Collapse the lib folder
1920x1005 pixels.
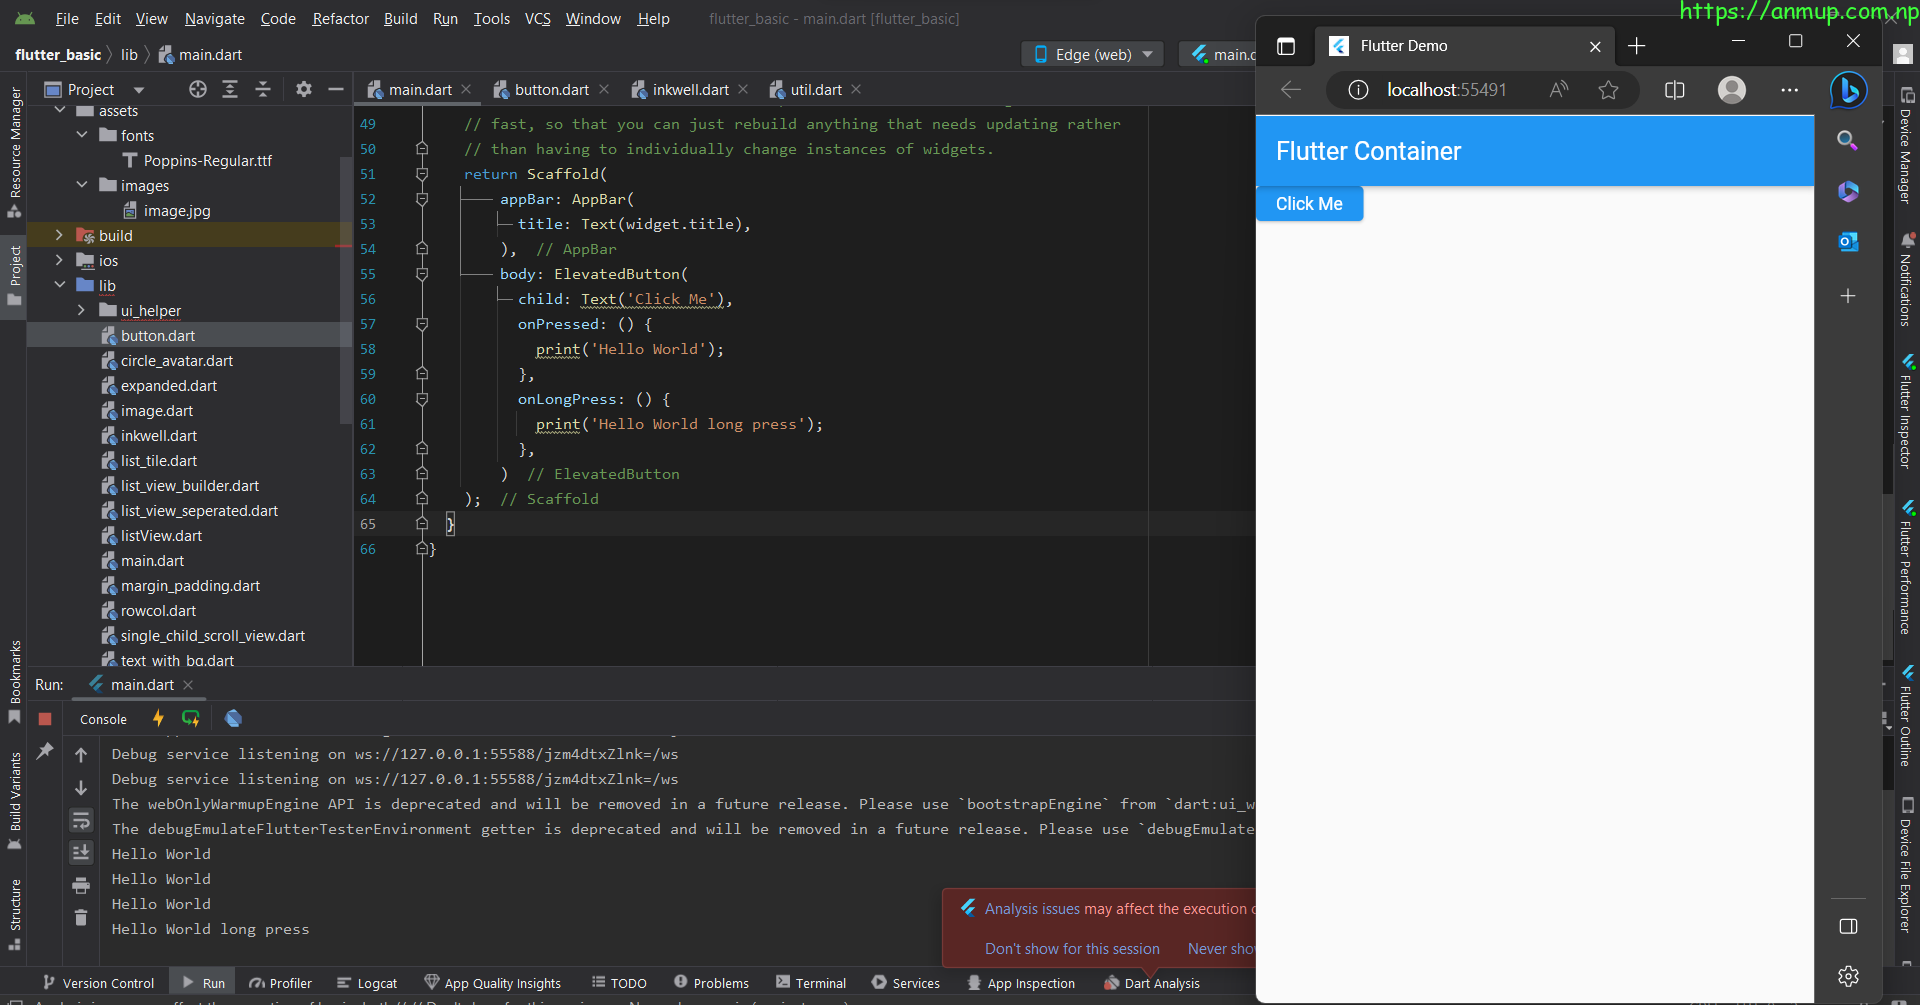coord(59,286)
